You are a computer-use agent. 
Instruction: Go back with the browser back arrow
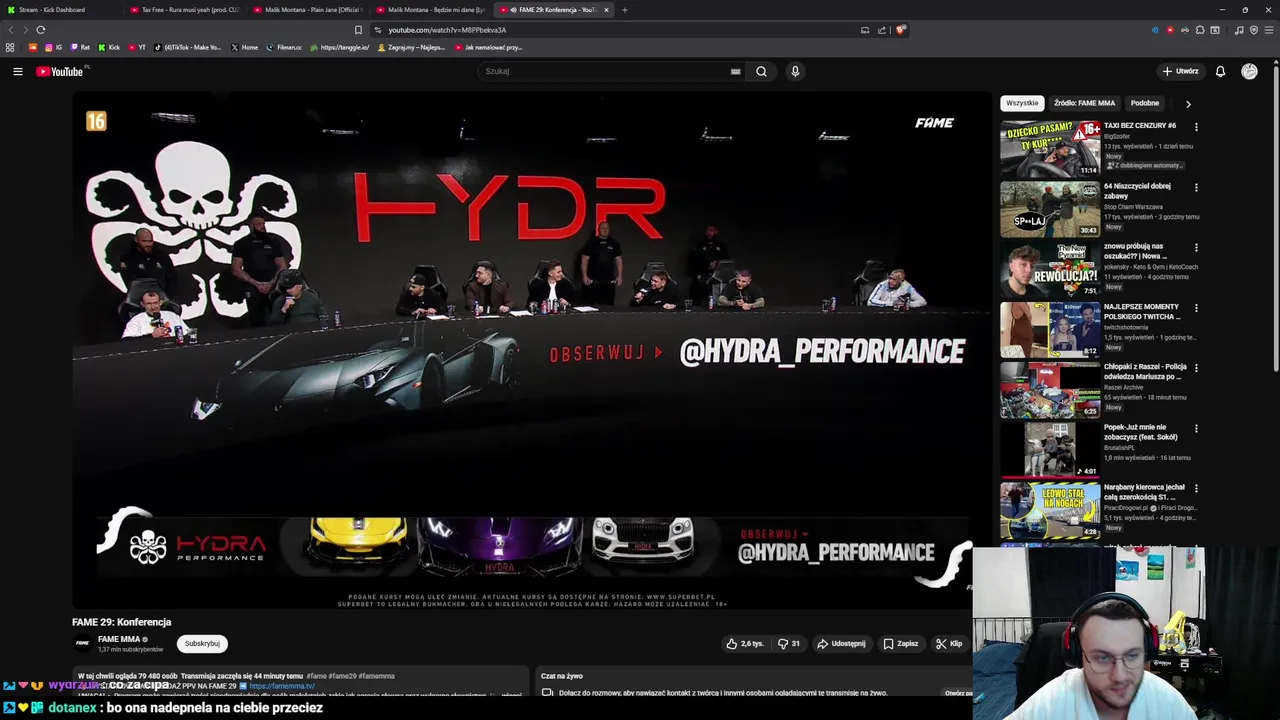[12, 30]
